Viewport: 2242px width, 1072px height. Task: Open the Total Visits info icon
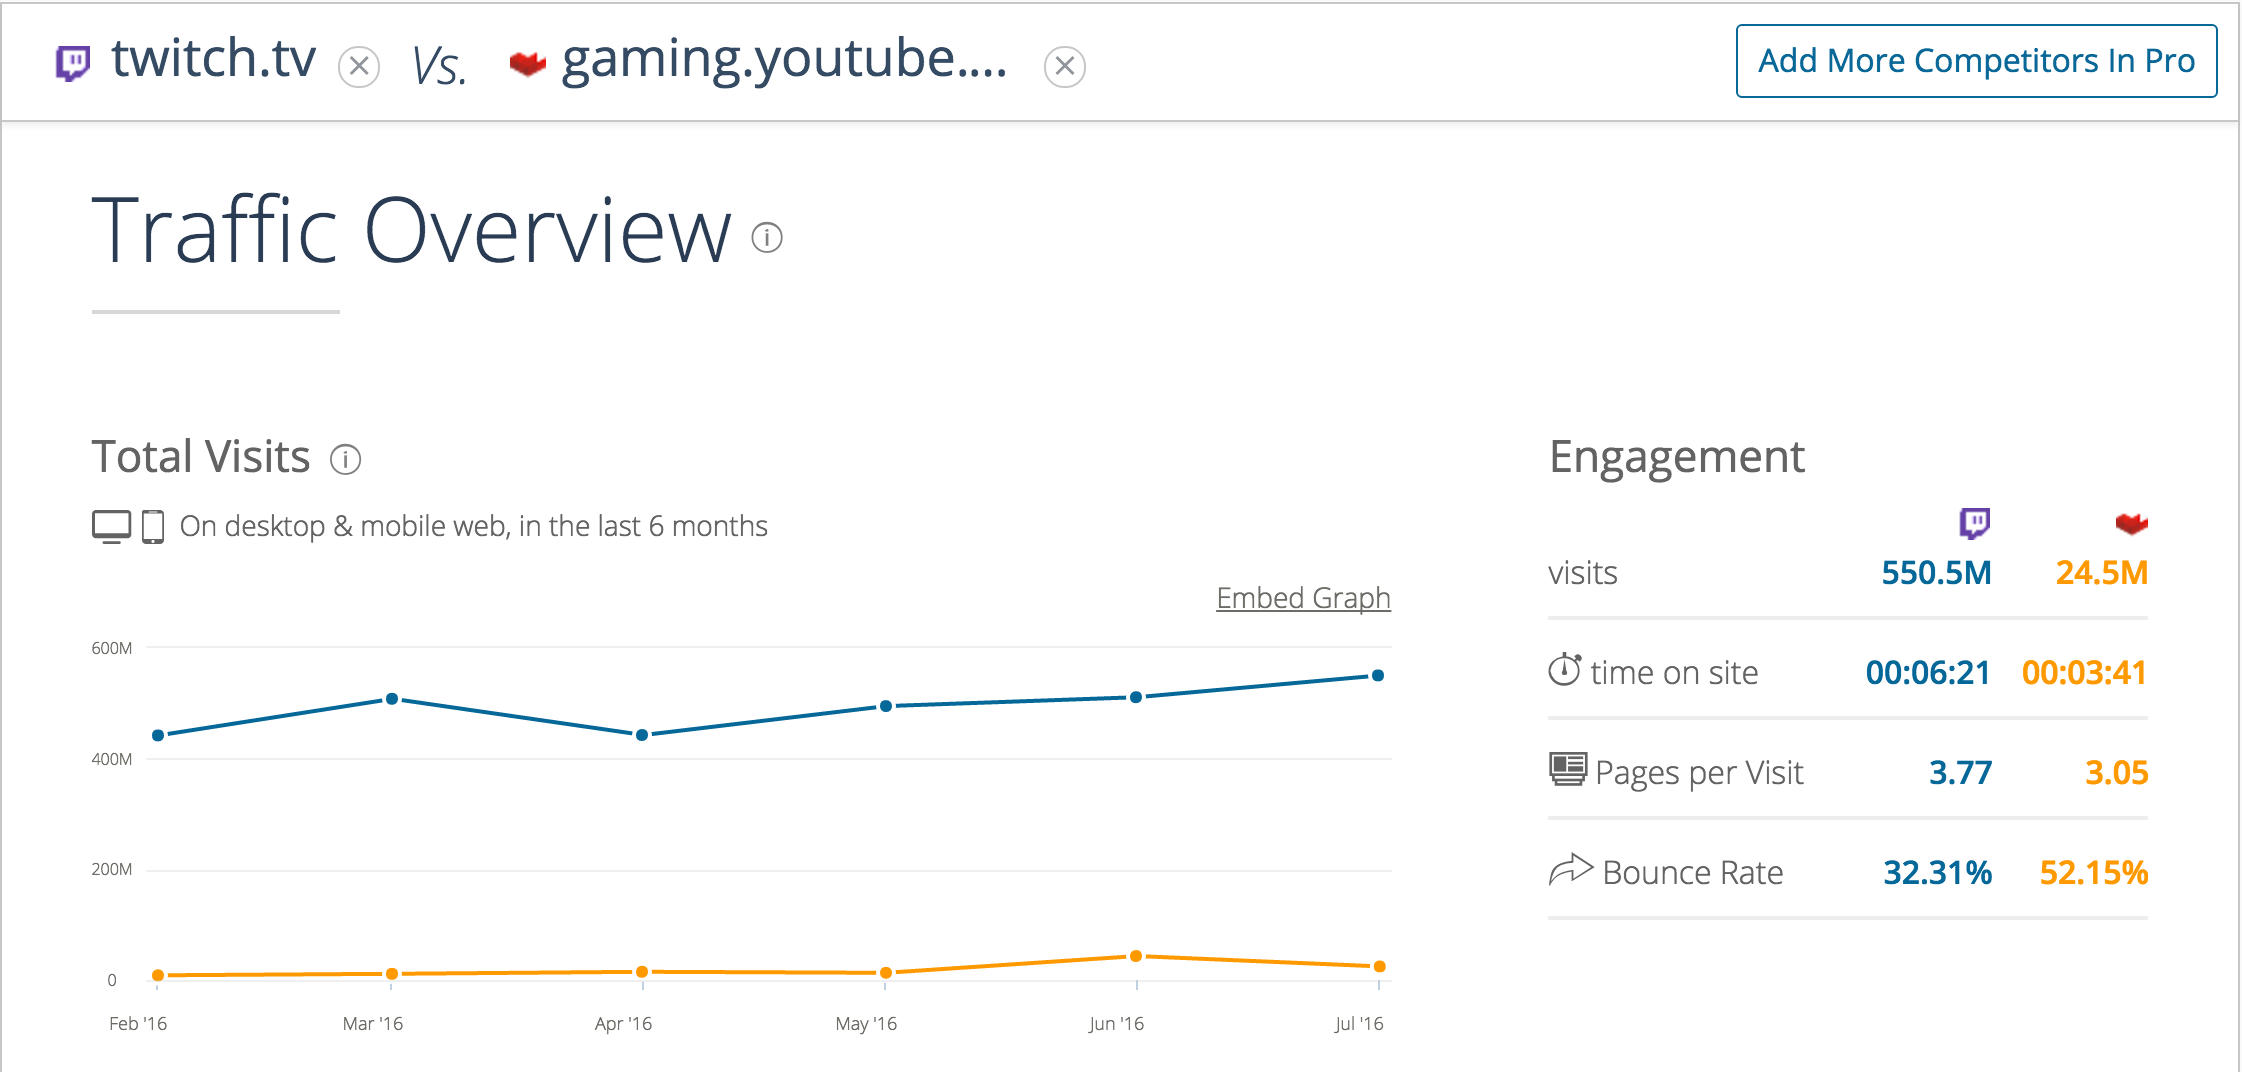pos(345,459)
